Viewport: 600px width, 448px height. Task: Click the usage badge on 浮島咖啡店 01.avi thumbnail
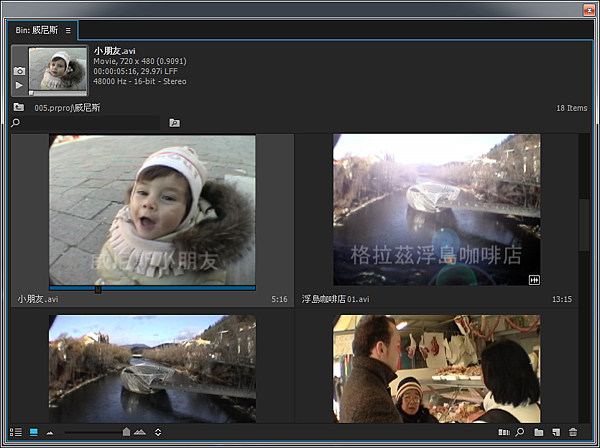pos(534,280)
